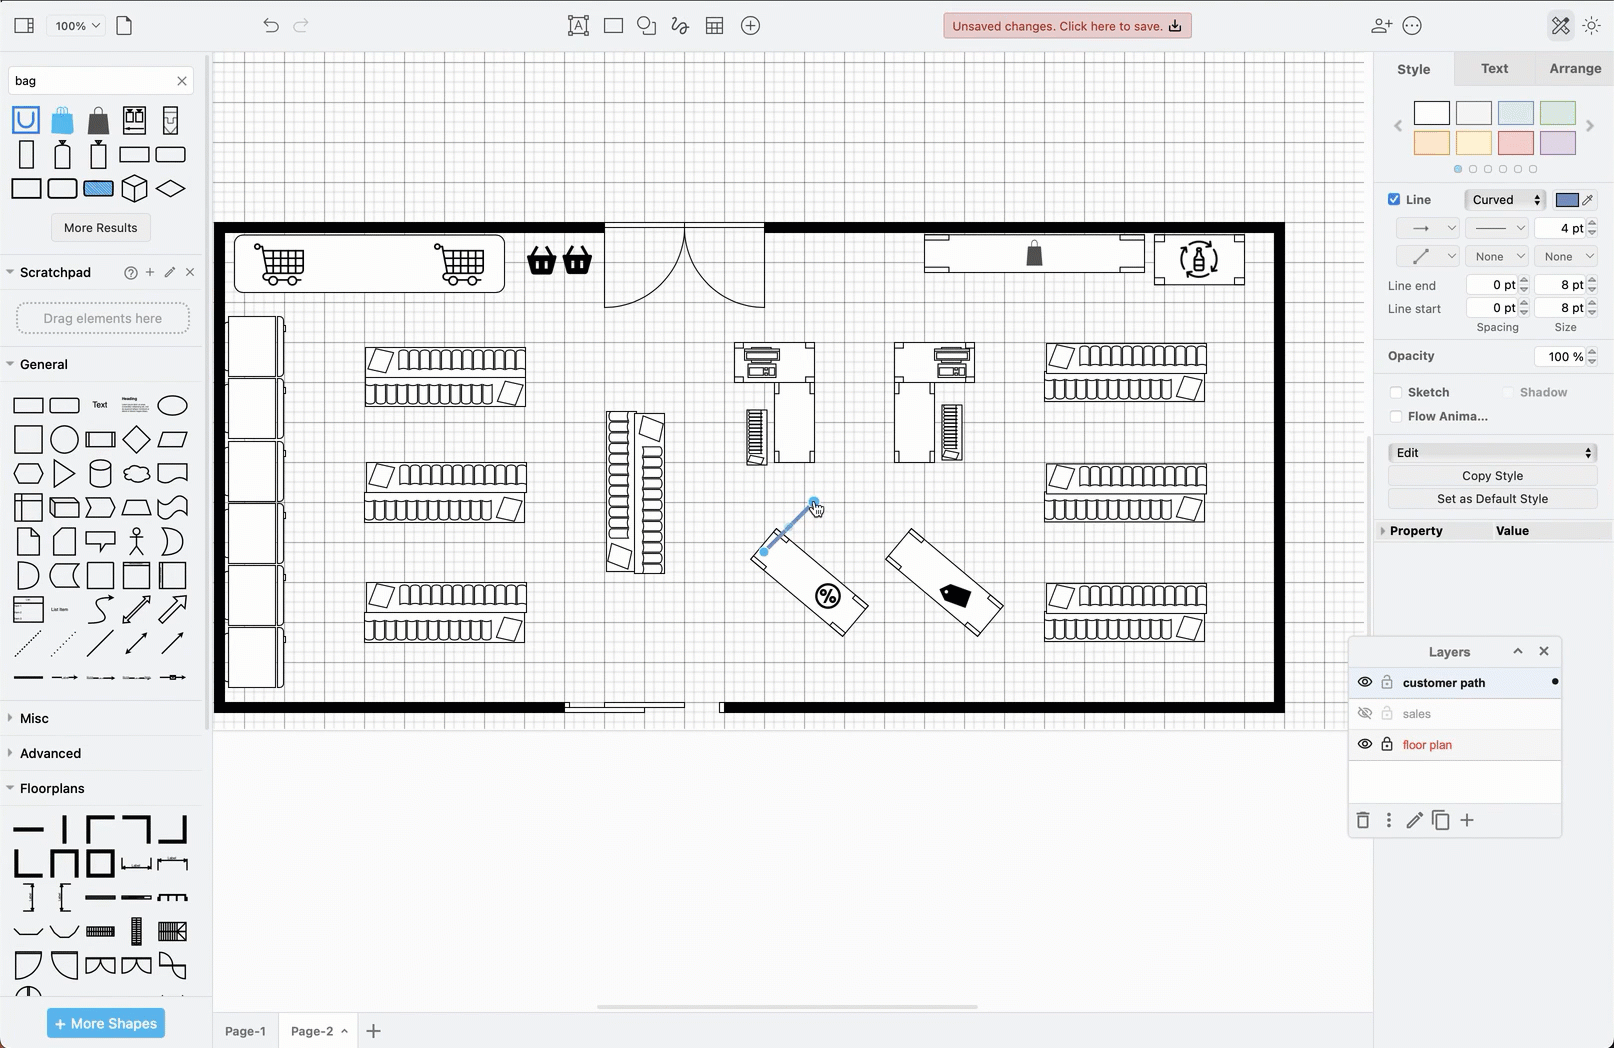Open the Page-1 tab

click(245, 1031)
